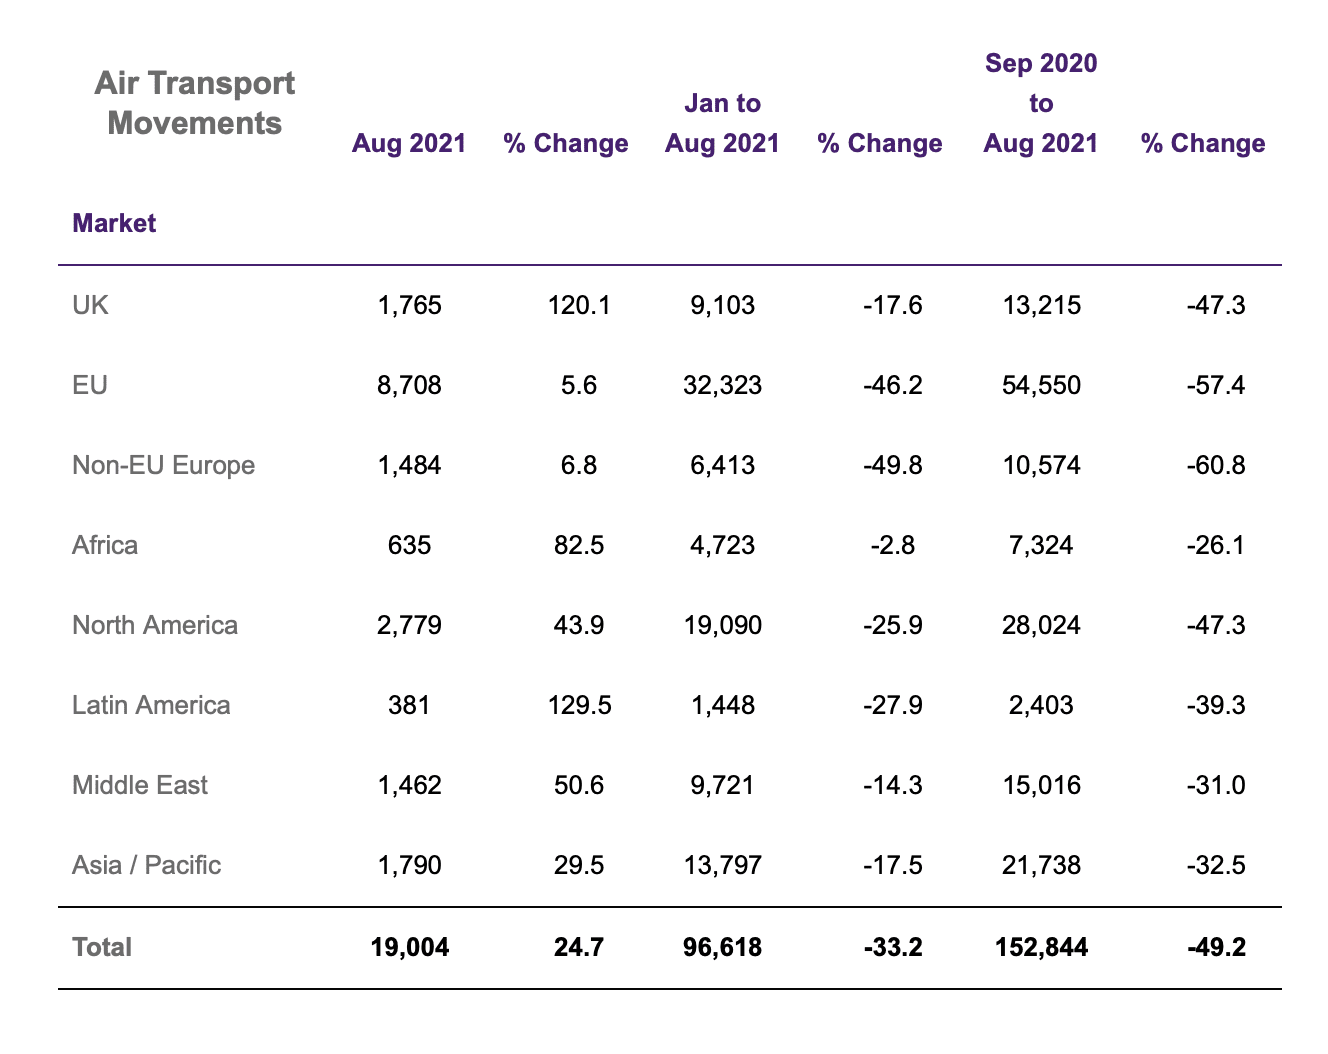Click the Air Transport Movements title
Image resolution: width=1328 pixels, height=1054 pixels.
click(194, 103)
